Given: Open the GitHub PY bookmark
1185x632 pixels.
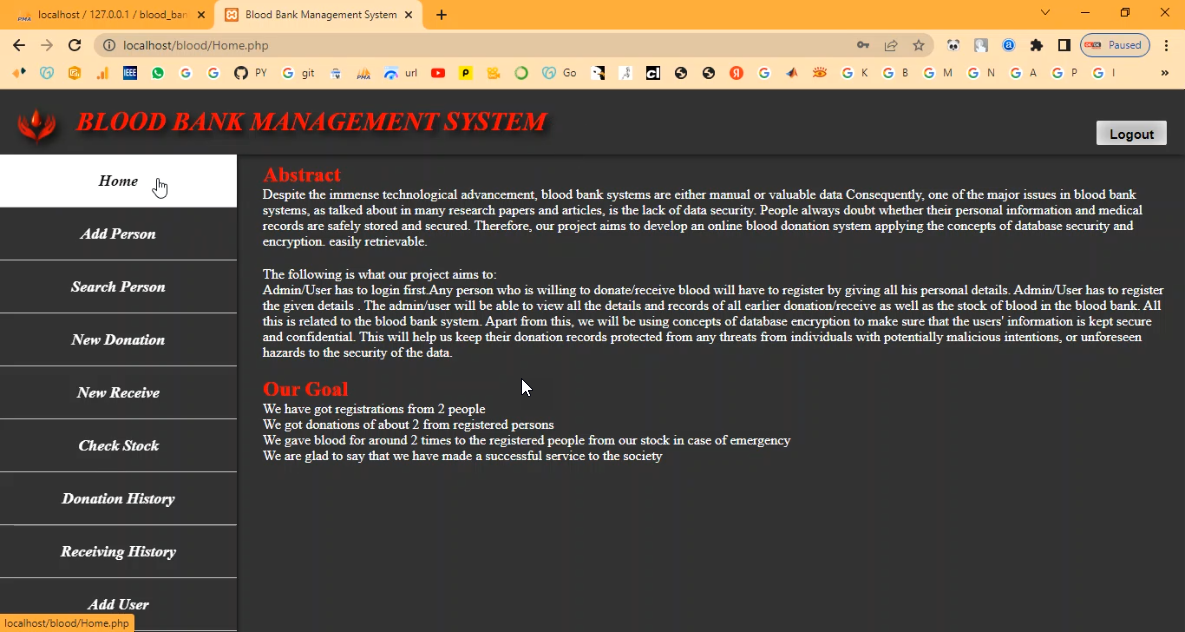Looking at the screenshot, I should pos(251,73).
